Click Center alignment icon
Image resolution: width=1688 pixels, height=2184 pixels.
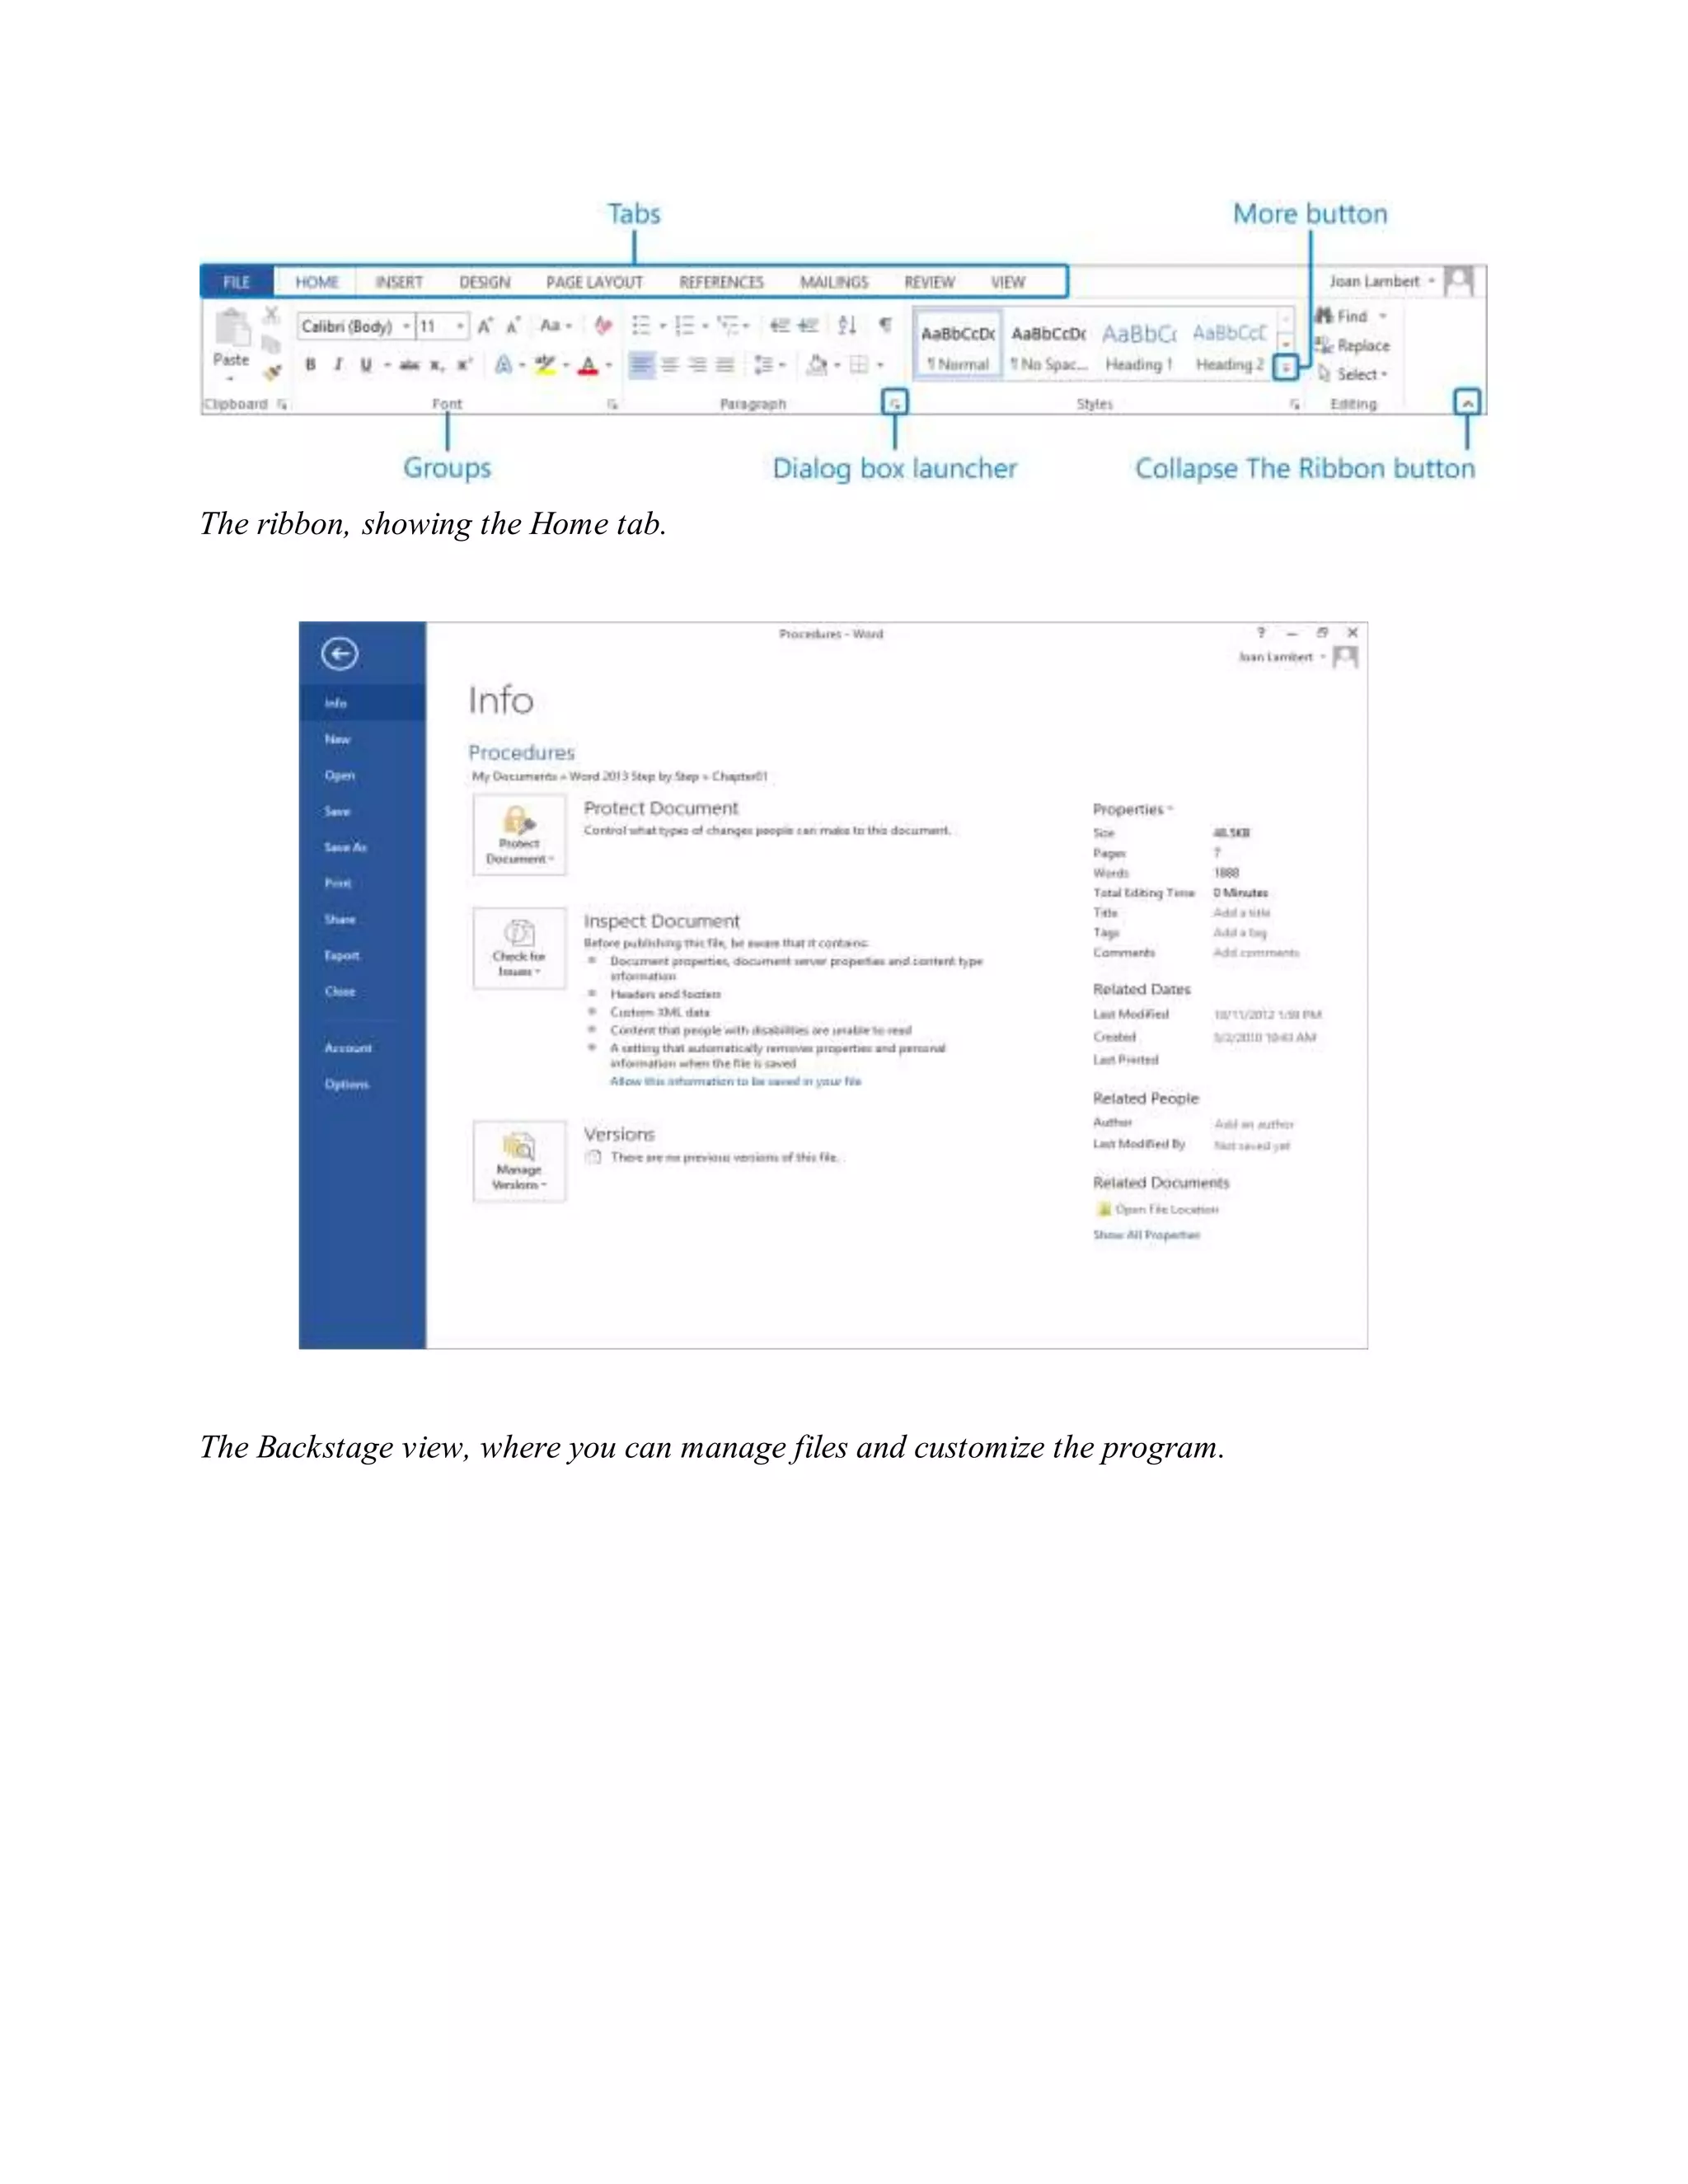[670, 365]
